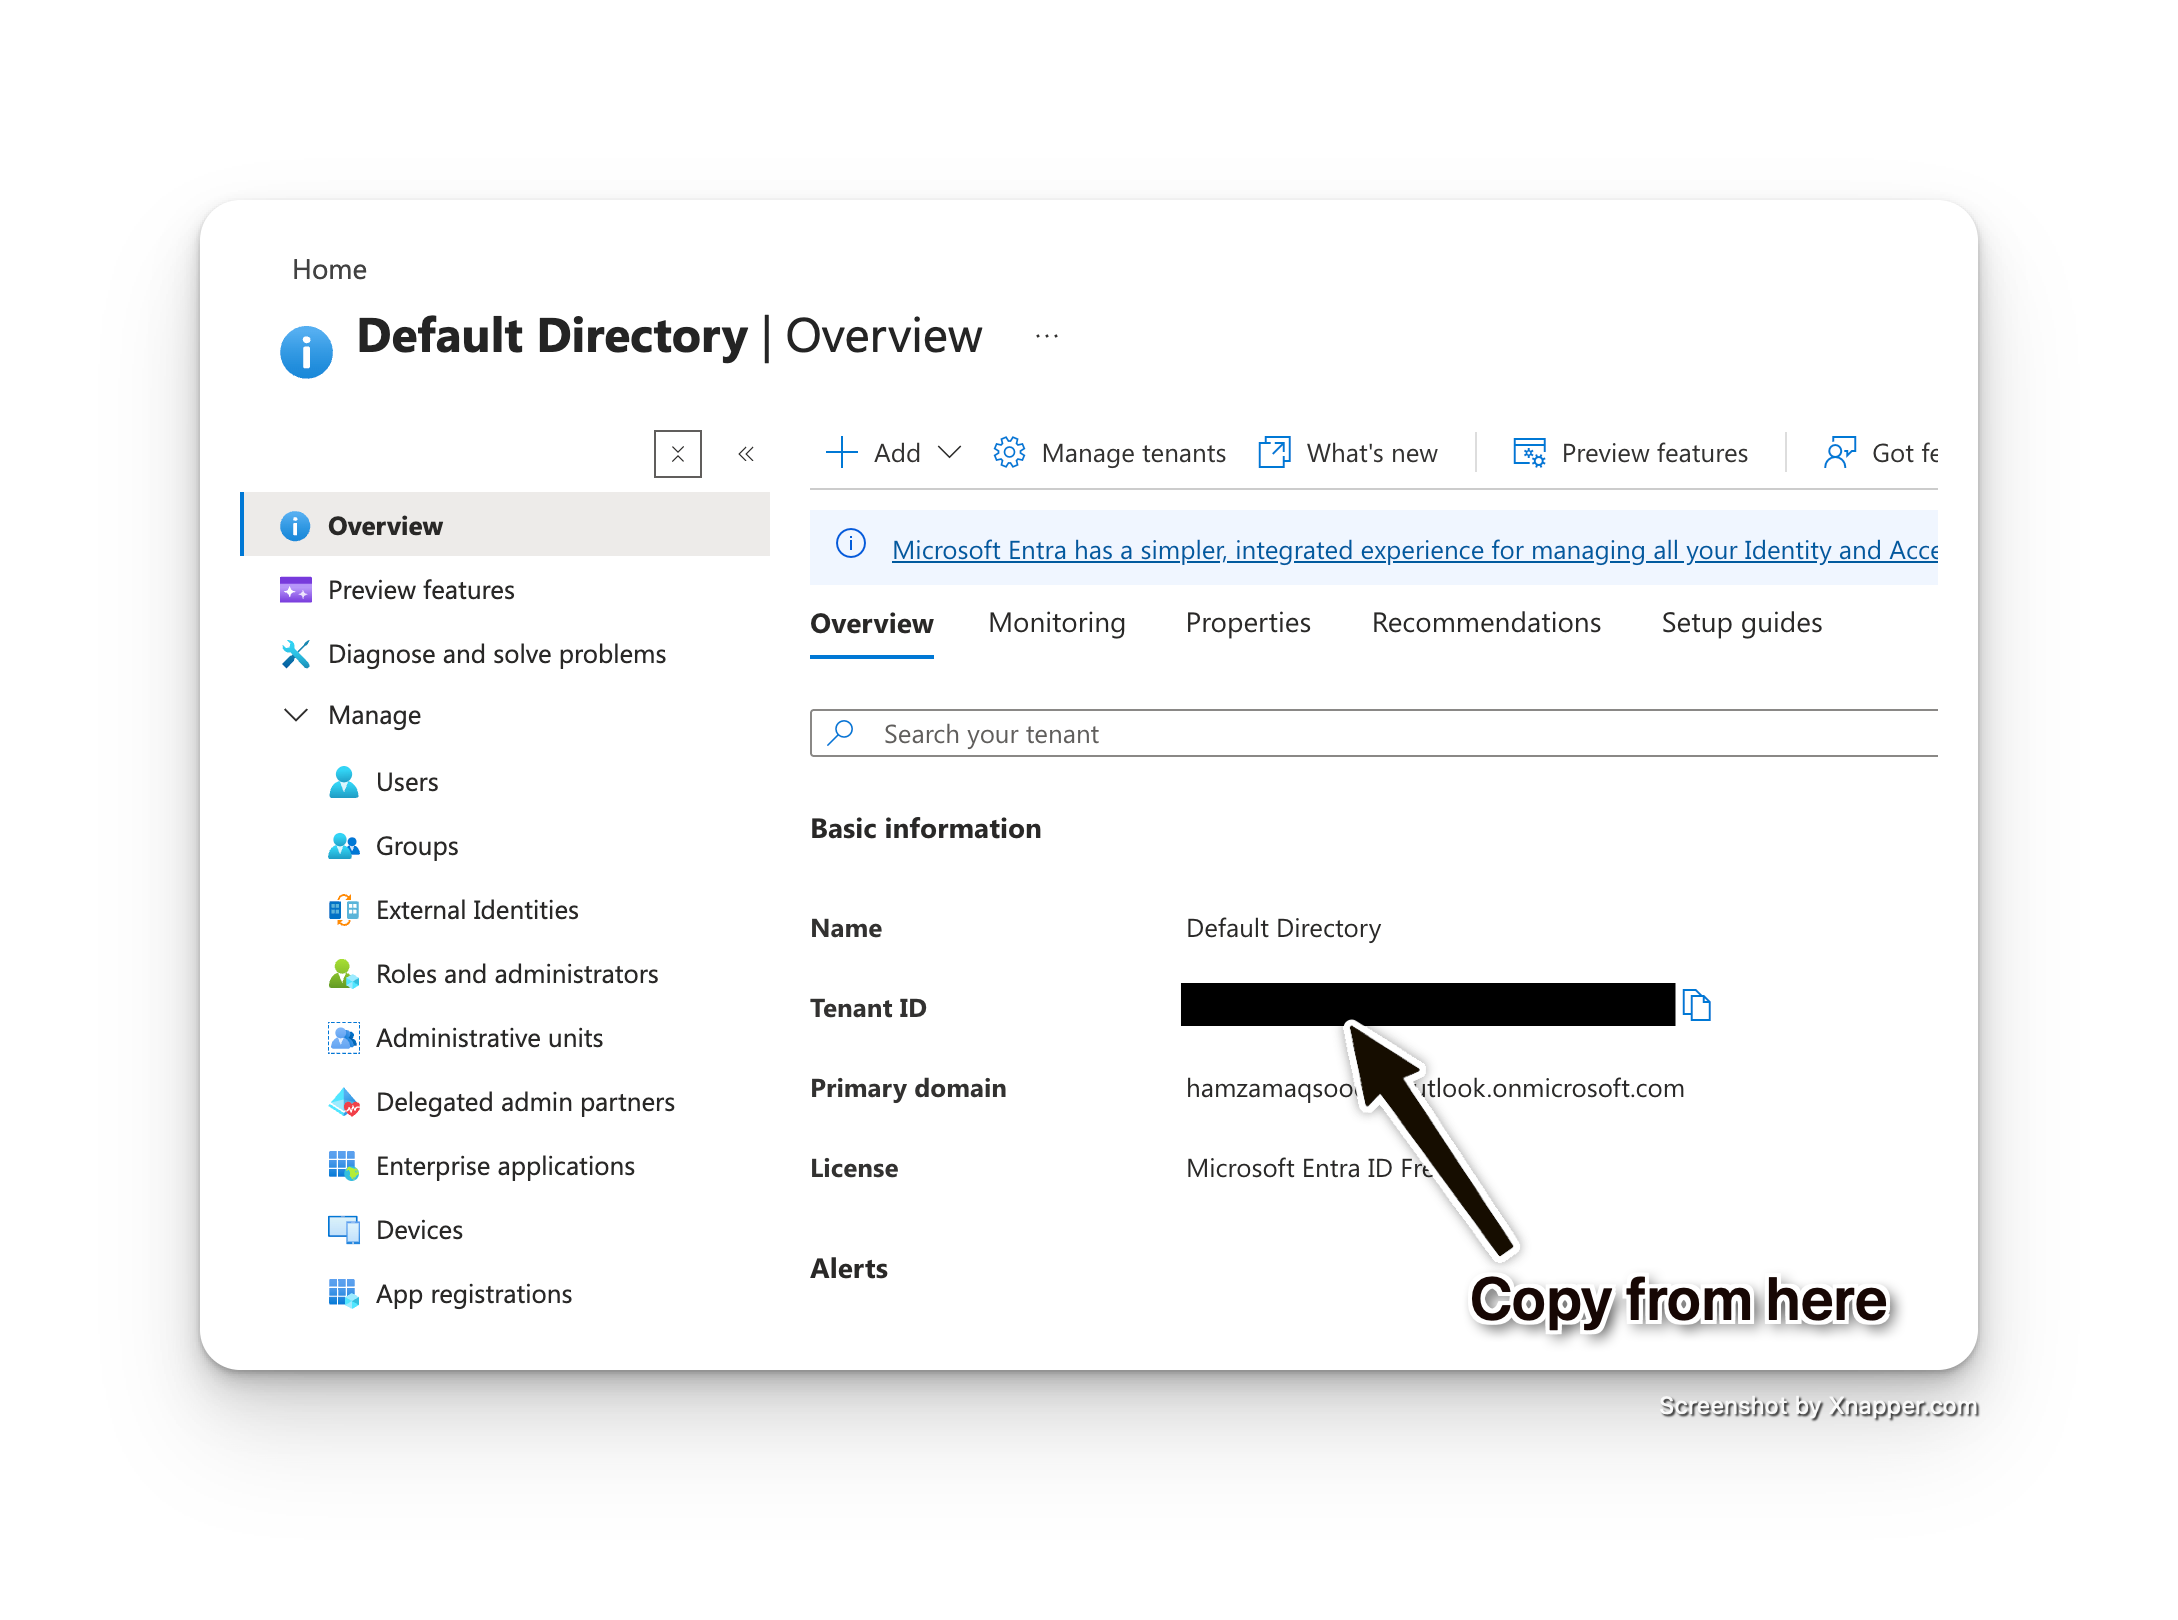This screenshot has height=1620, width=2178.
Task: Copy the Tenant ID with the copy icon
Action: point(1696,1005)
